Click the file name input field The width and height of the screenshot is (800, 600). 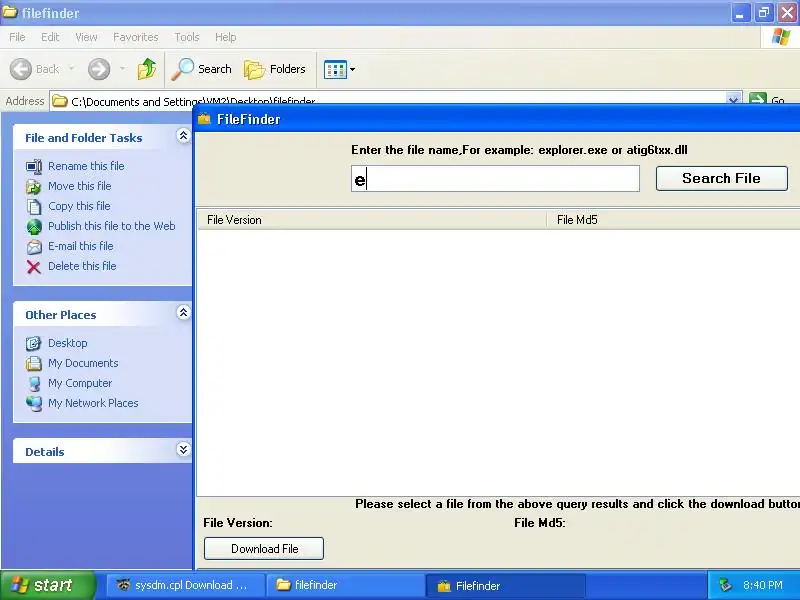point(495,179)
